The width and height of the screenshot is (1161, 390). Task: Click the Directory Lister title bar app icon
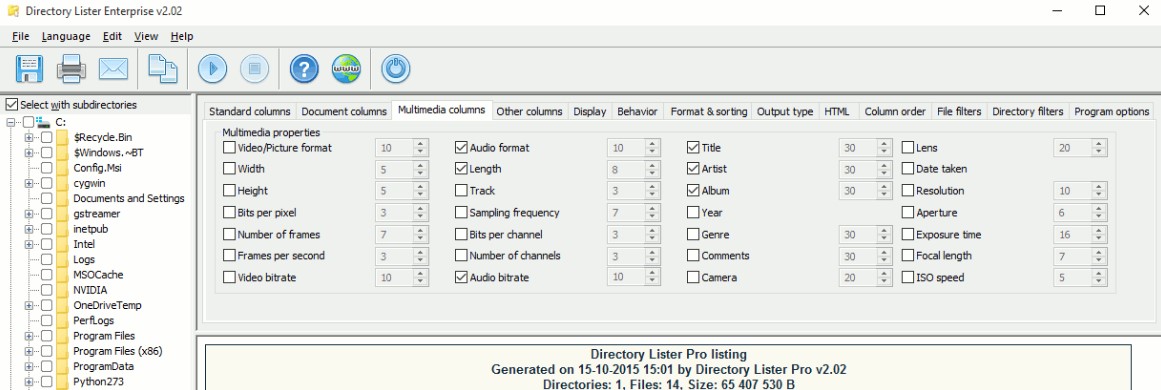pos(13,11)
